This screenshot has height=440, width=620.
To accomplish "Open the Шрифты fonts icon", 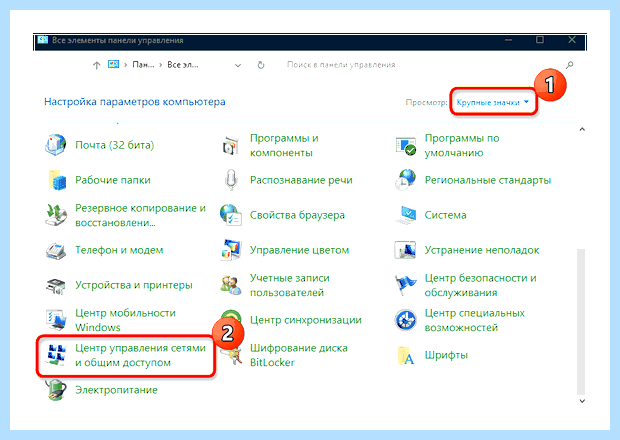I will (406, 355).
